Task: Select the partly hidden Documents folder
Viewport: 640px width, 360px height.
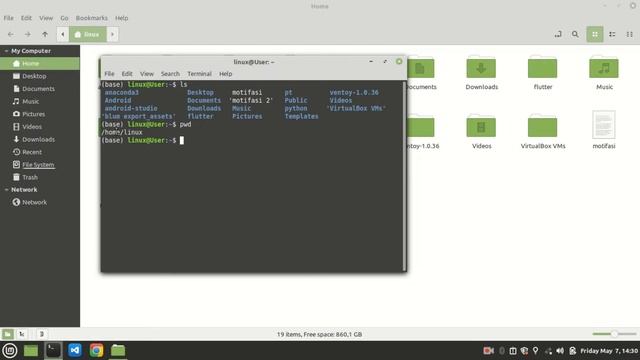Action: (x=421, y=67)
